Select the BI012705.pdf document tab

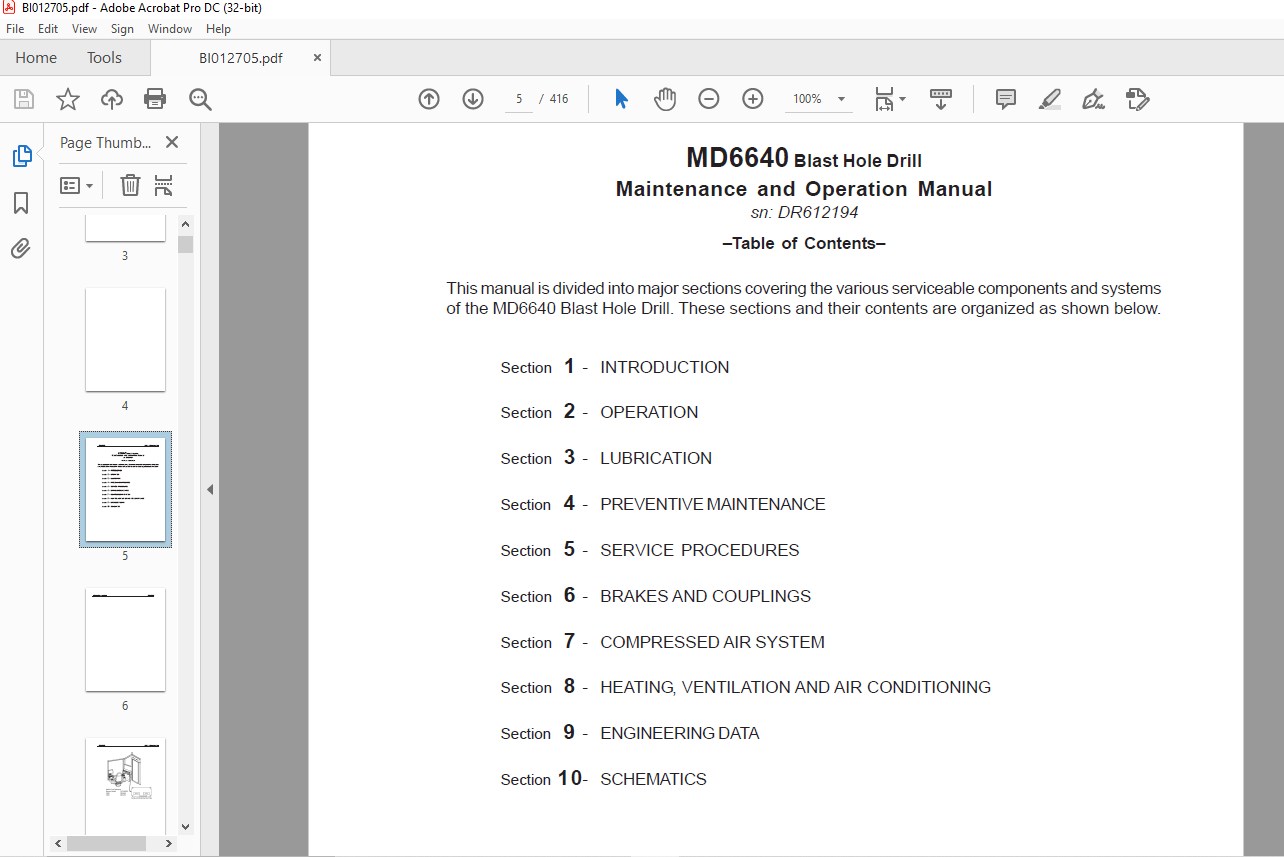(x=240, y=58)
